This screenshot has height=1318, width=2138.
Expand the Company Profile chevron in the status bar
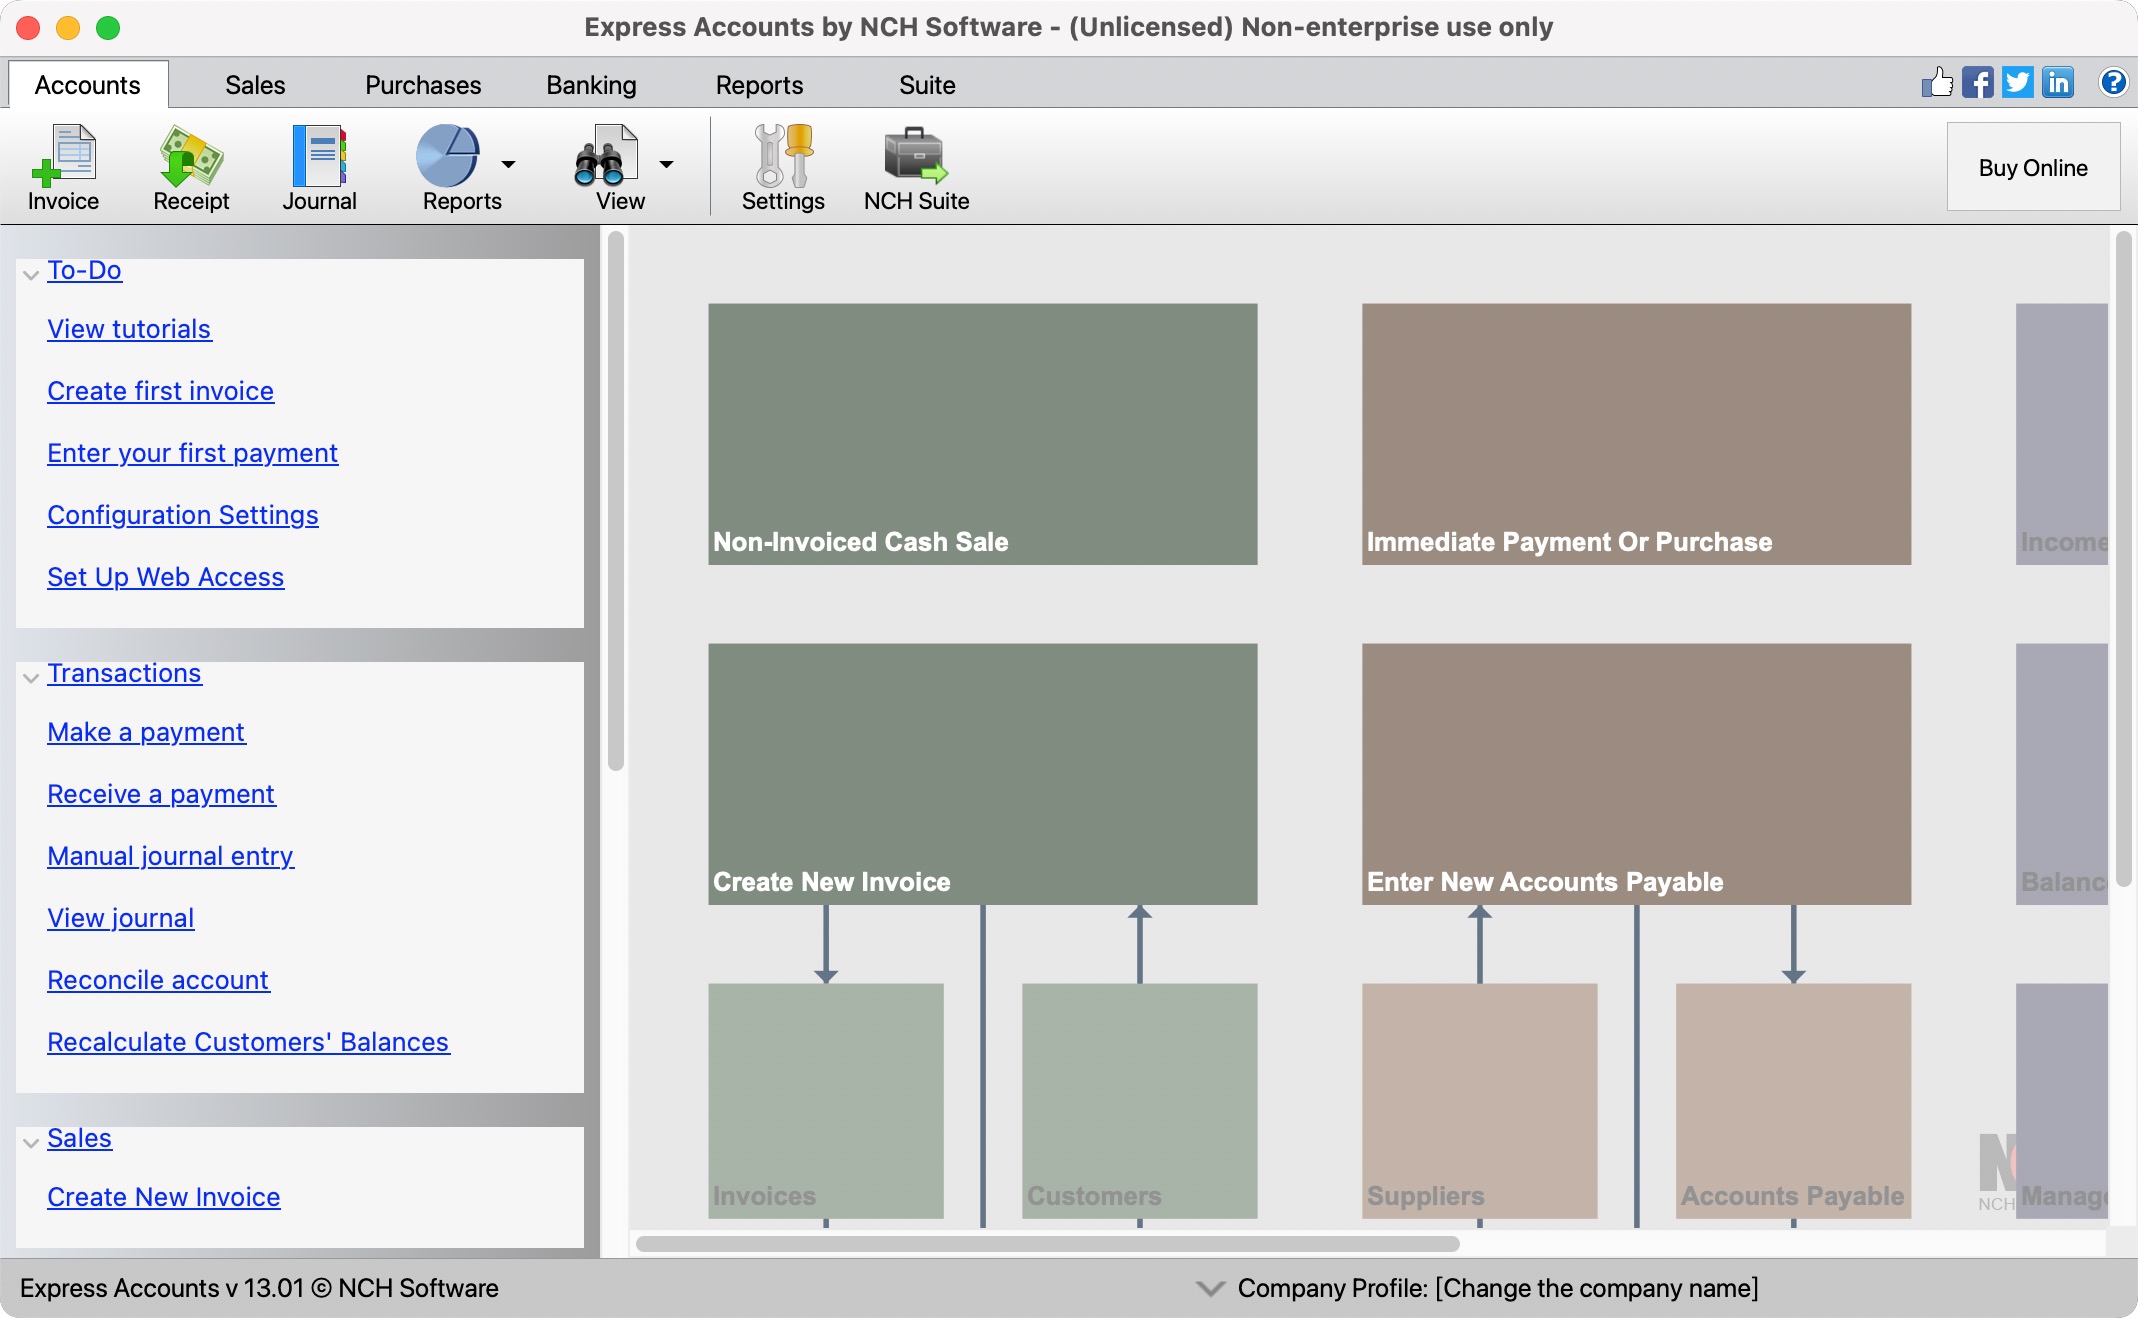tap(1210, 1288)
